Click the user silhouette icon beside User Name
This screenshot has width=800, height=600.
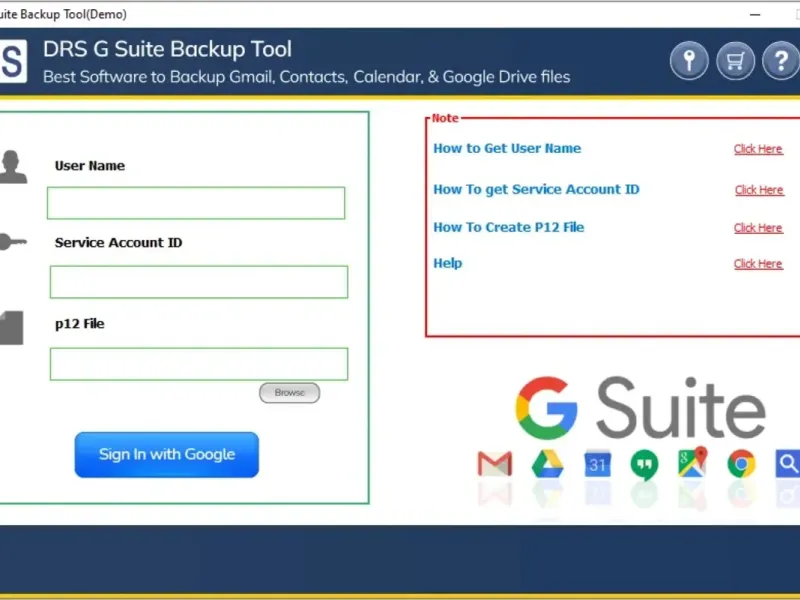(13, 167)
